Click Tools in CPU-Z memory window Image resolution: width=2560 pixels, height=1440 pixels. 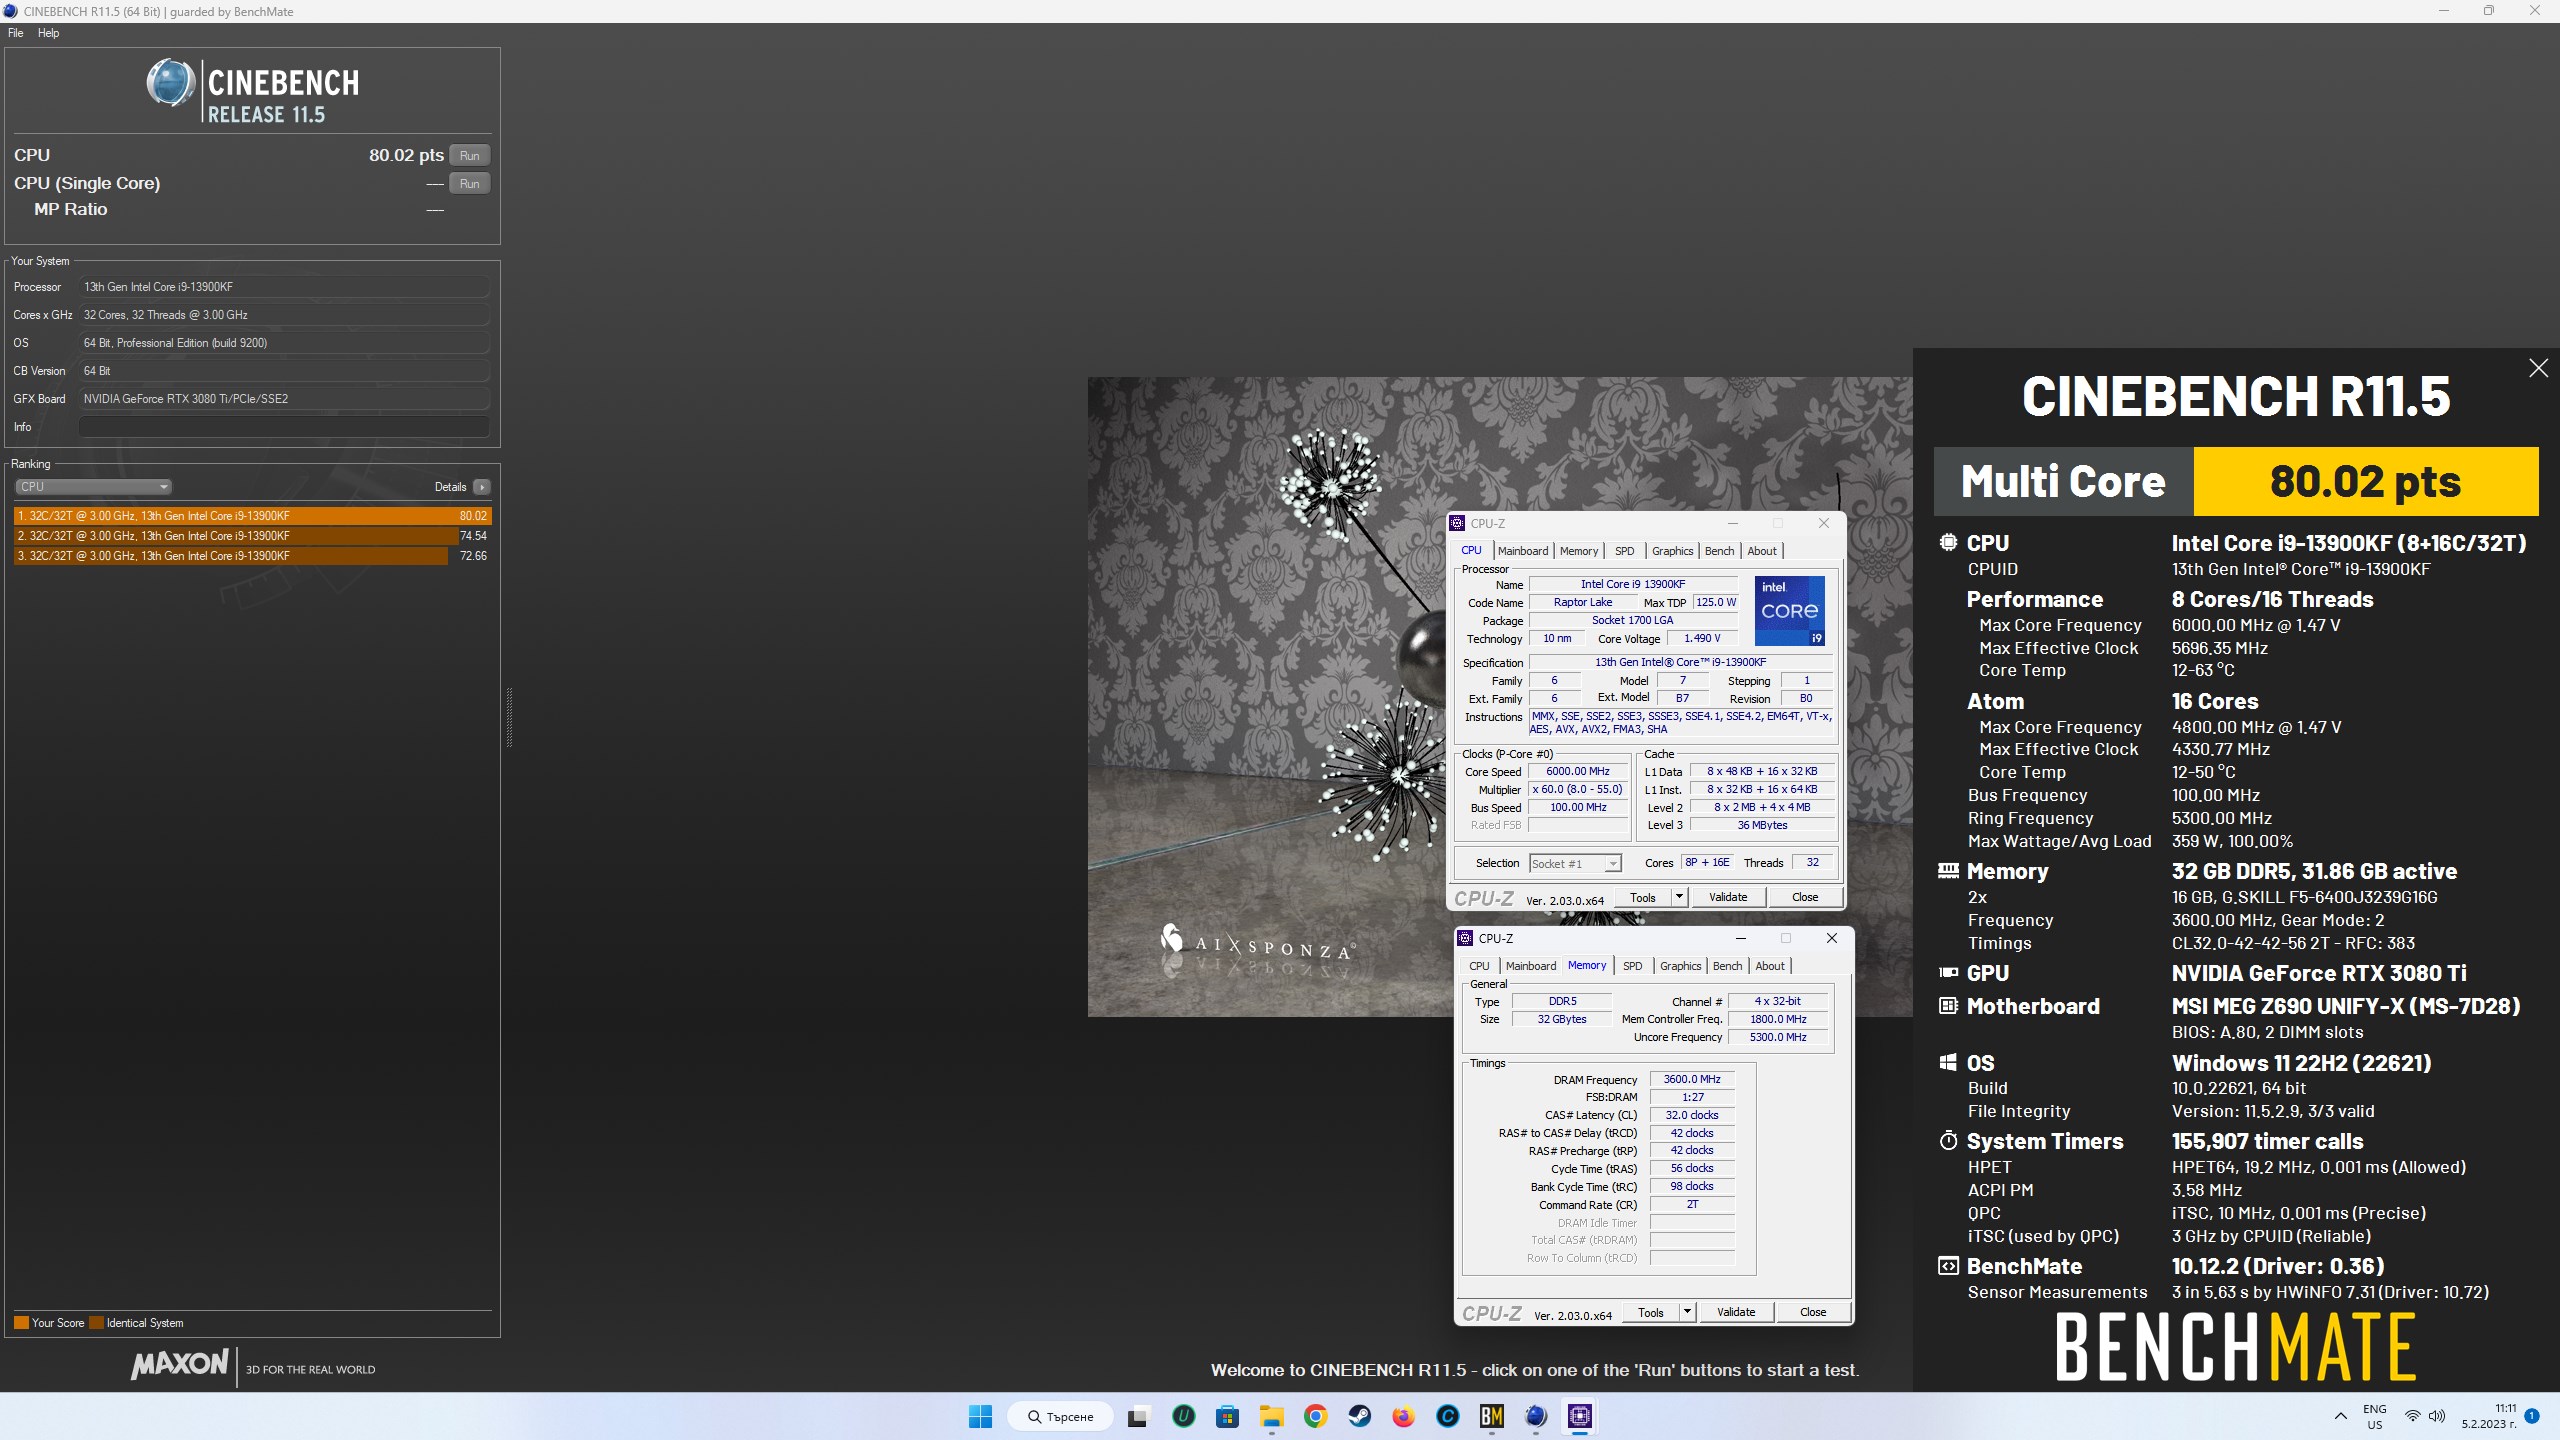point(1650,1312)
